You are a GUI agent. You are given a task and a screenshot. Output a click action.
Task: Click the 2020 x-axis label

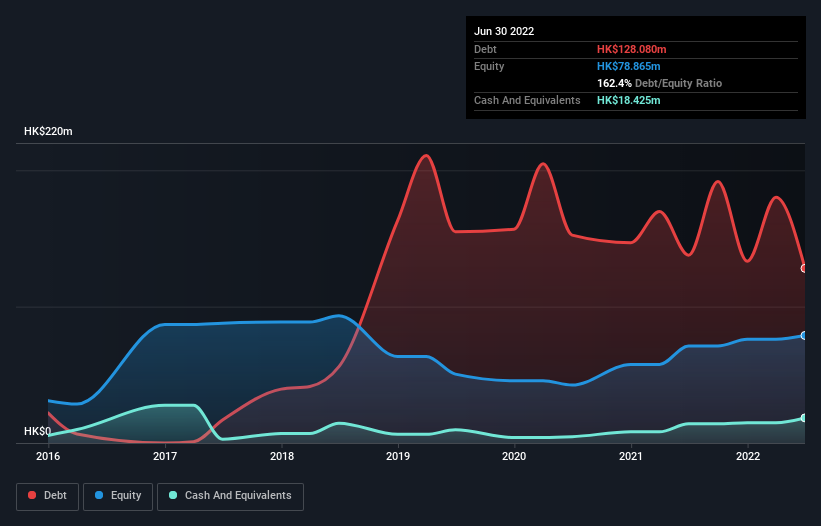pyautogui.click(x=514, y=456)
